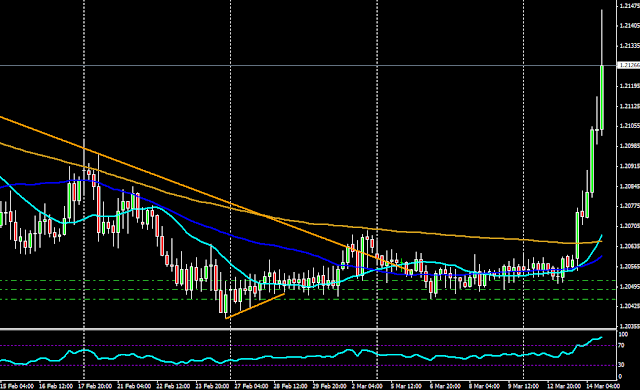640x390 pixels.
Task: Click the 1.21125 price axis value
Action: click(629, 106)
